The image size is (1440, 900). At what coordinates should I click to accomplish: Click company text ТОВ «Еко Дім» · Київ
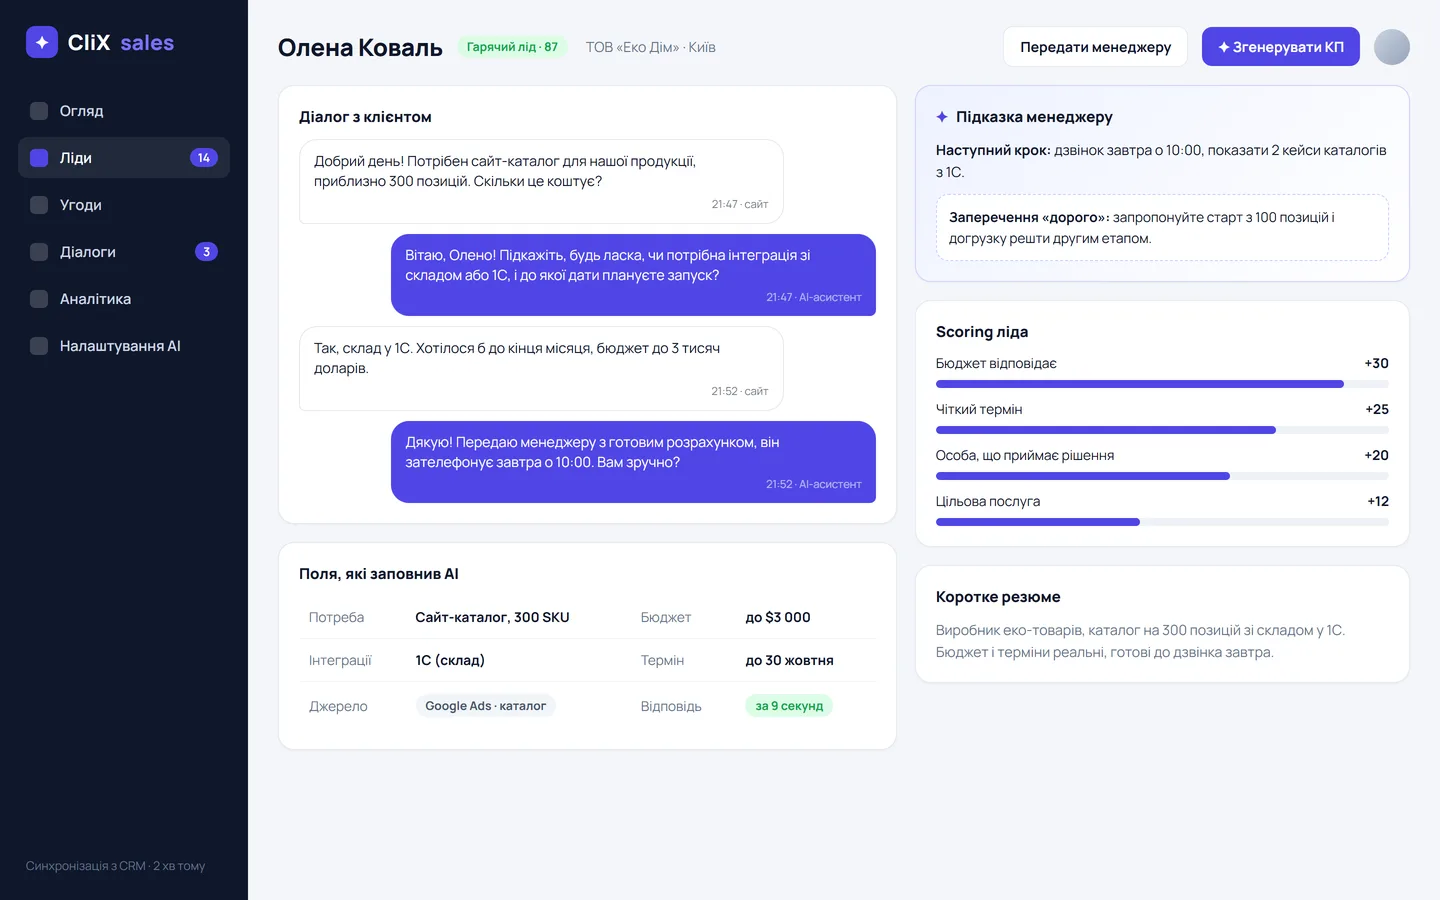click(x=651, y=47)
